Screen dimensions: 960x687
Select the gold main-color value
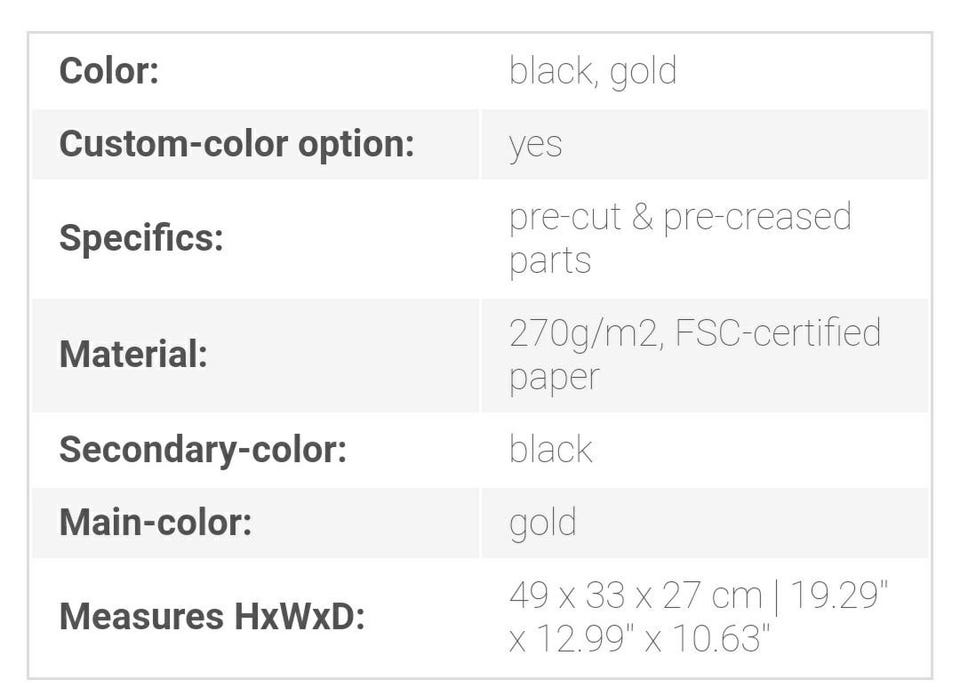click(x=542, y=525)
